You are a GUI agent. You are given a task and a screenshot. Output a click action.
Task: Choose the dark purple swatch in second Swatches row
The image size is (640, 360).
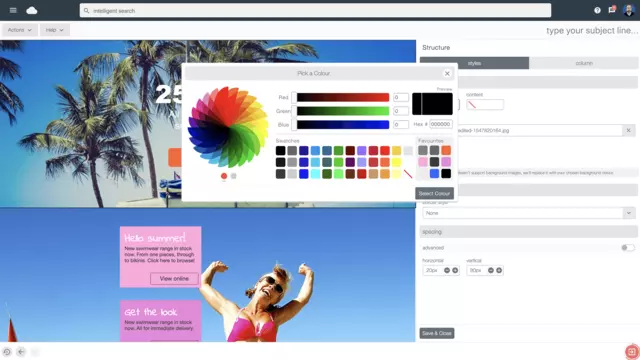click(350, 162)
